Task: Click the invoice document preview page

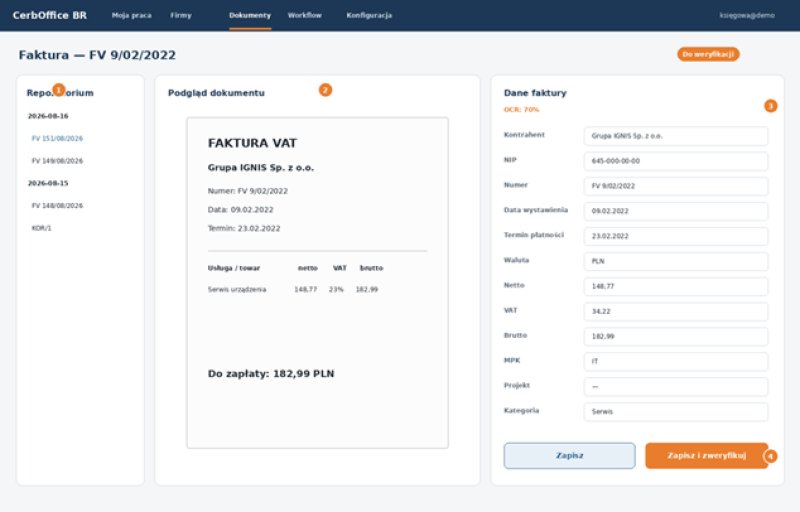Action: click(317, 283)
